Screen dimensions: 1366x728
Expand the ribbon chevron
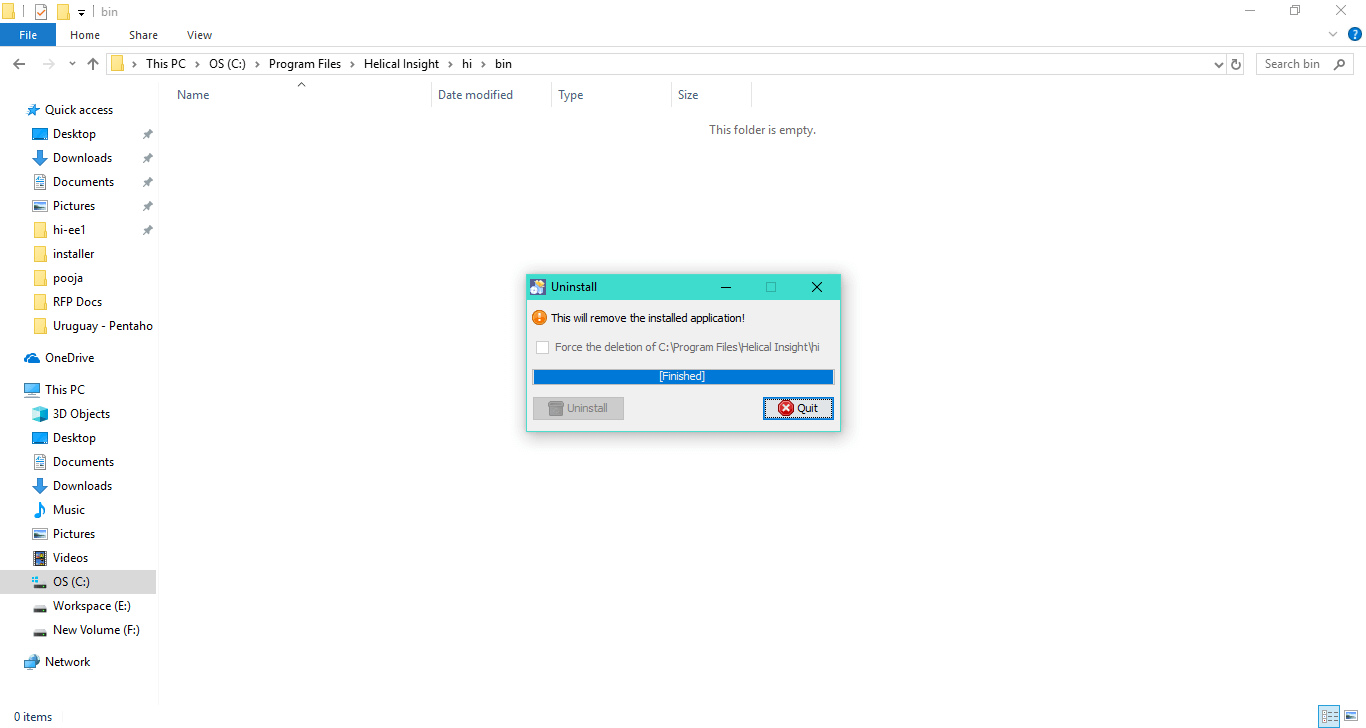pyautogui.click(x=1333, y=34)
